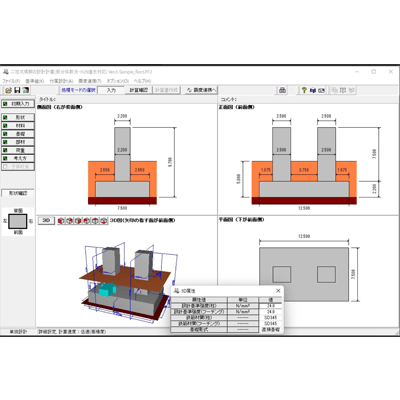Click the 直接基礎 value cell
This screenshot has height=400, width=400.
point(271,329)
